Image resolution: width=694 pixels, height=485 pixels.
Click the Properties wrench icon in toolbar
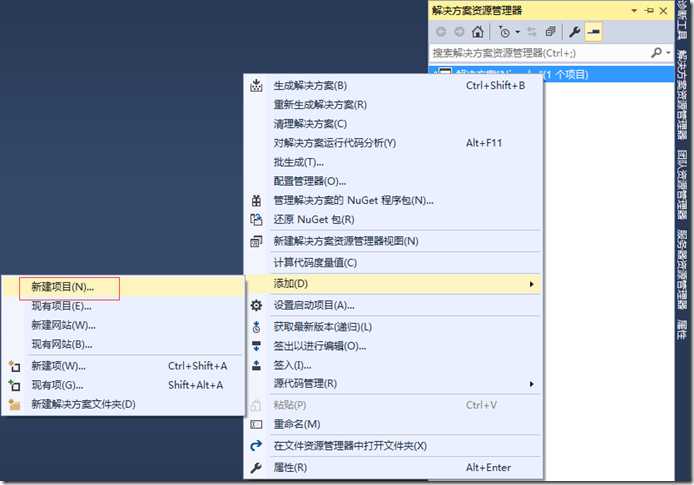(574, 32)
